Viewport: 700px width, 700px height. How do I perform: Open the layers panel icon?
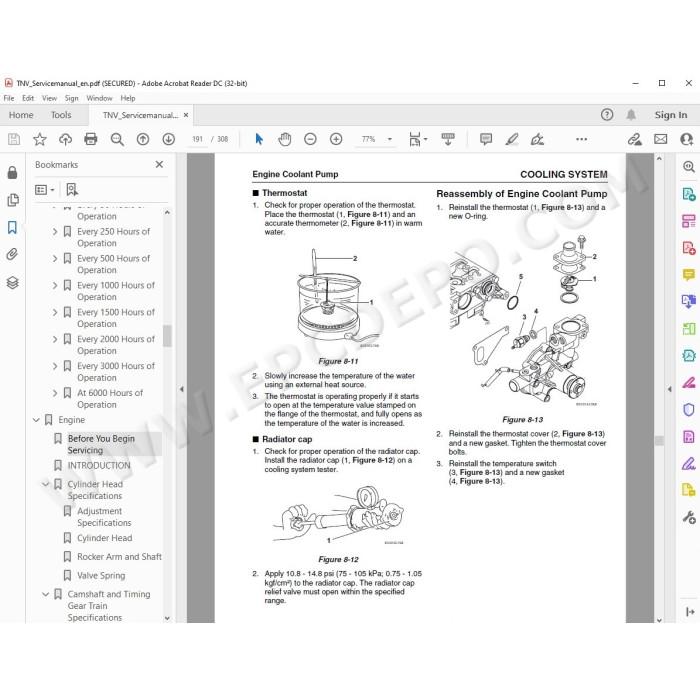coord(12,283)
